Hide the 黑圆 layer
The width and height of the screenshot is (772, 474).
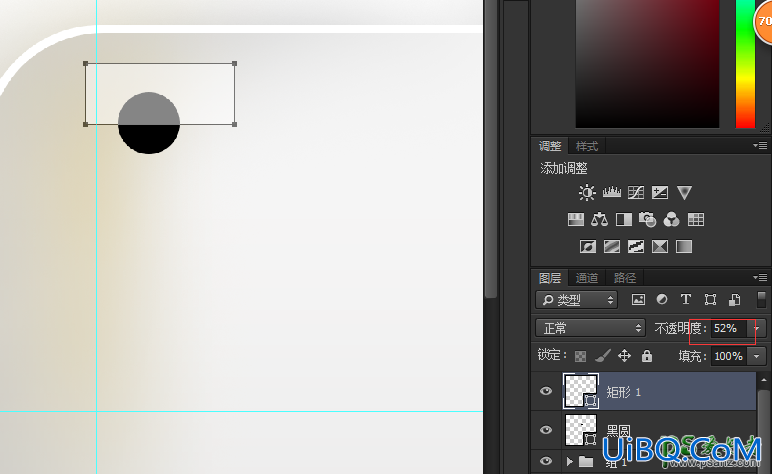(x=546, y=430)
